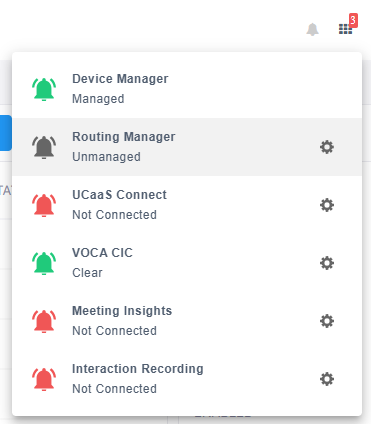The height and width of the screenshot is (424, 371).
Task: Open Meeting Insights settings gear
Action: pos(327,321)
